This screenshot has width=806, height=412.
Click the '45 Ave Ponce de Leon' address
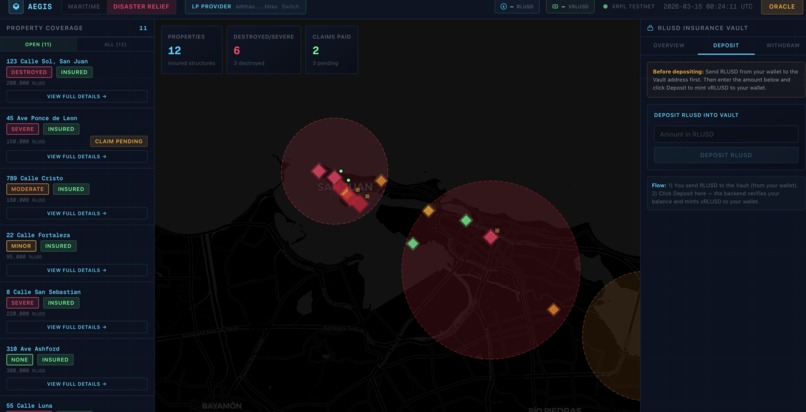[x=42, y=118]
